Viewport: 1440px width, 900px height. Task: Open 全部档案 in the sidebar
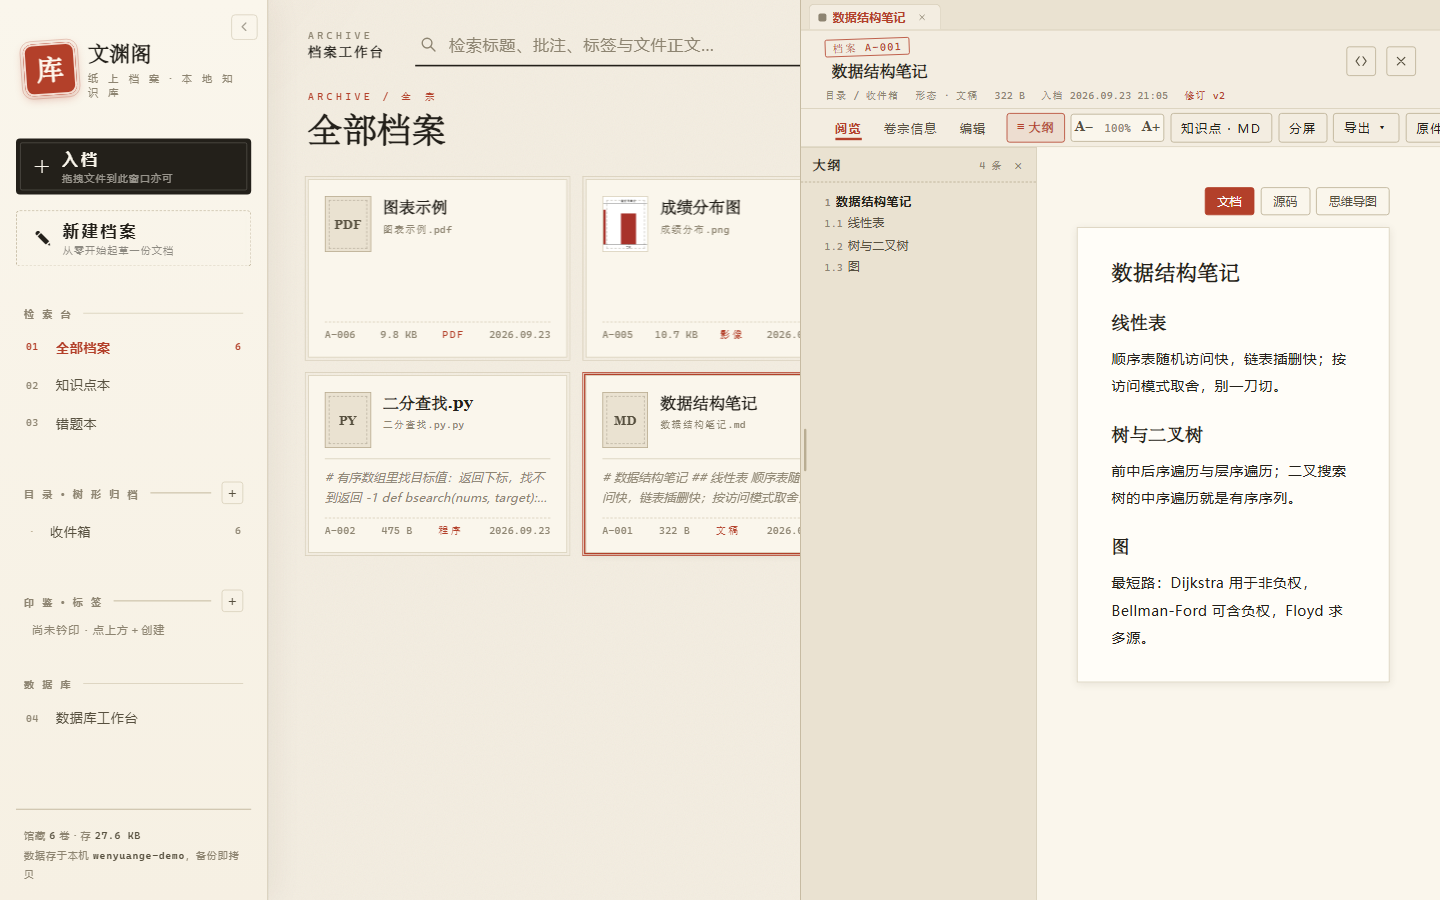tap(134, 347)
